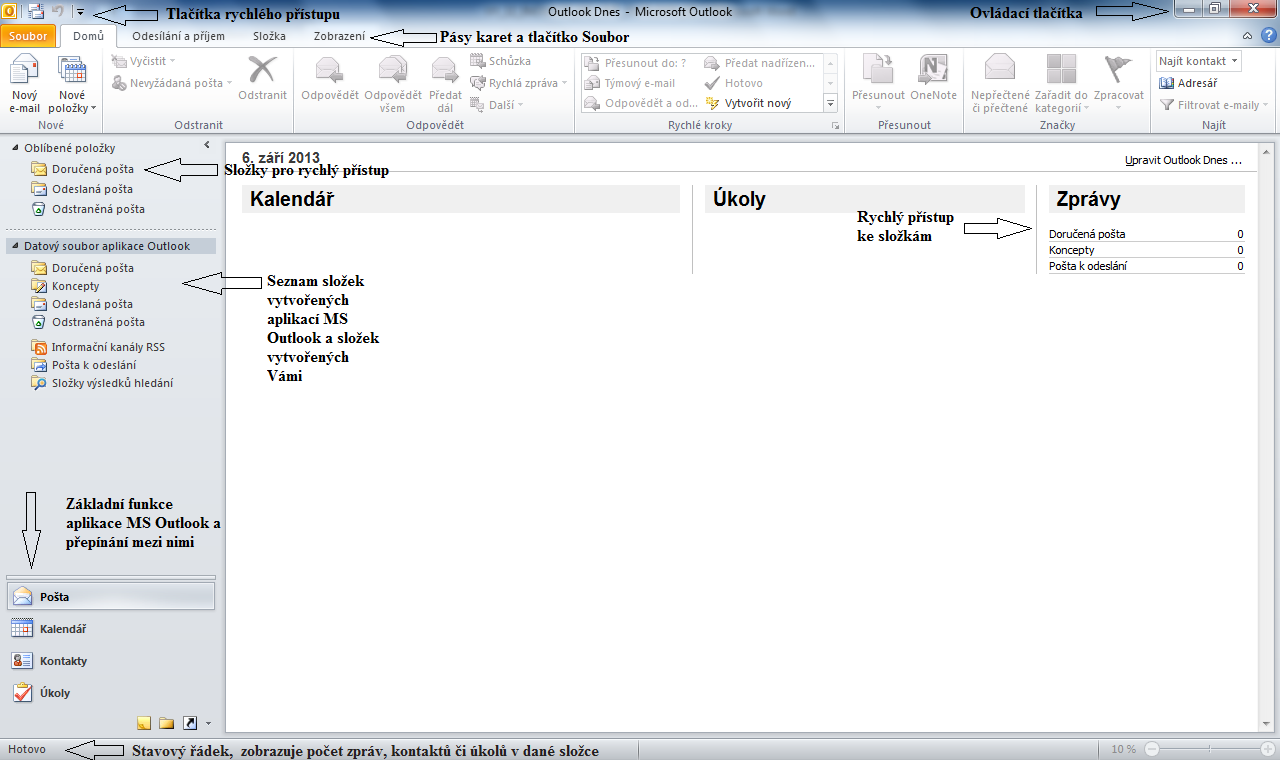Collapse Oblíbené položky section

(x=15, y=148)
